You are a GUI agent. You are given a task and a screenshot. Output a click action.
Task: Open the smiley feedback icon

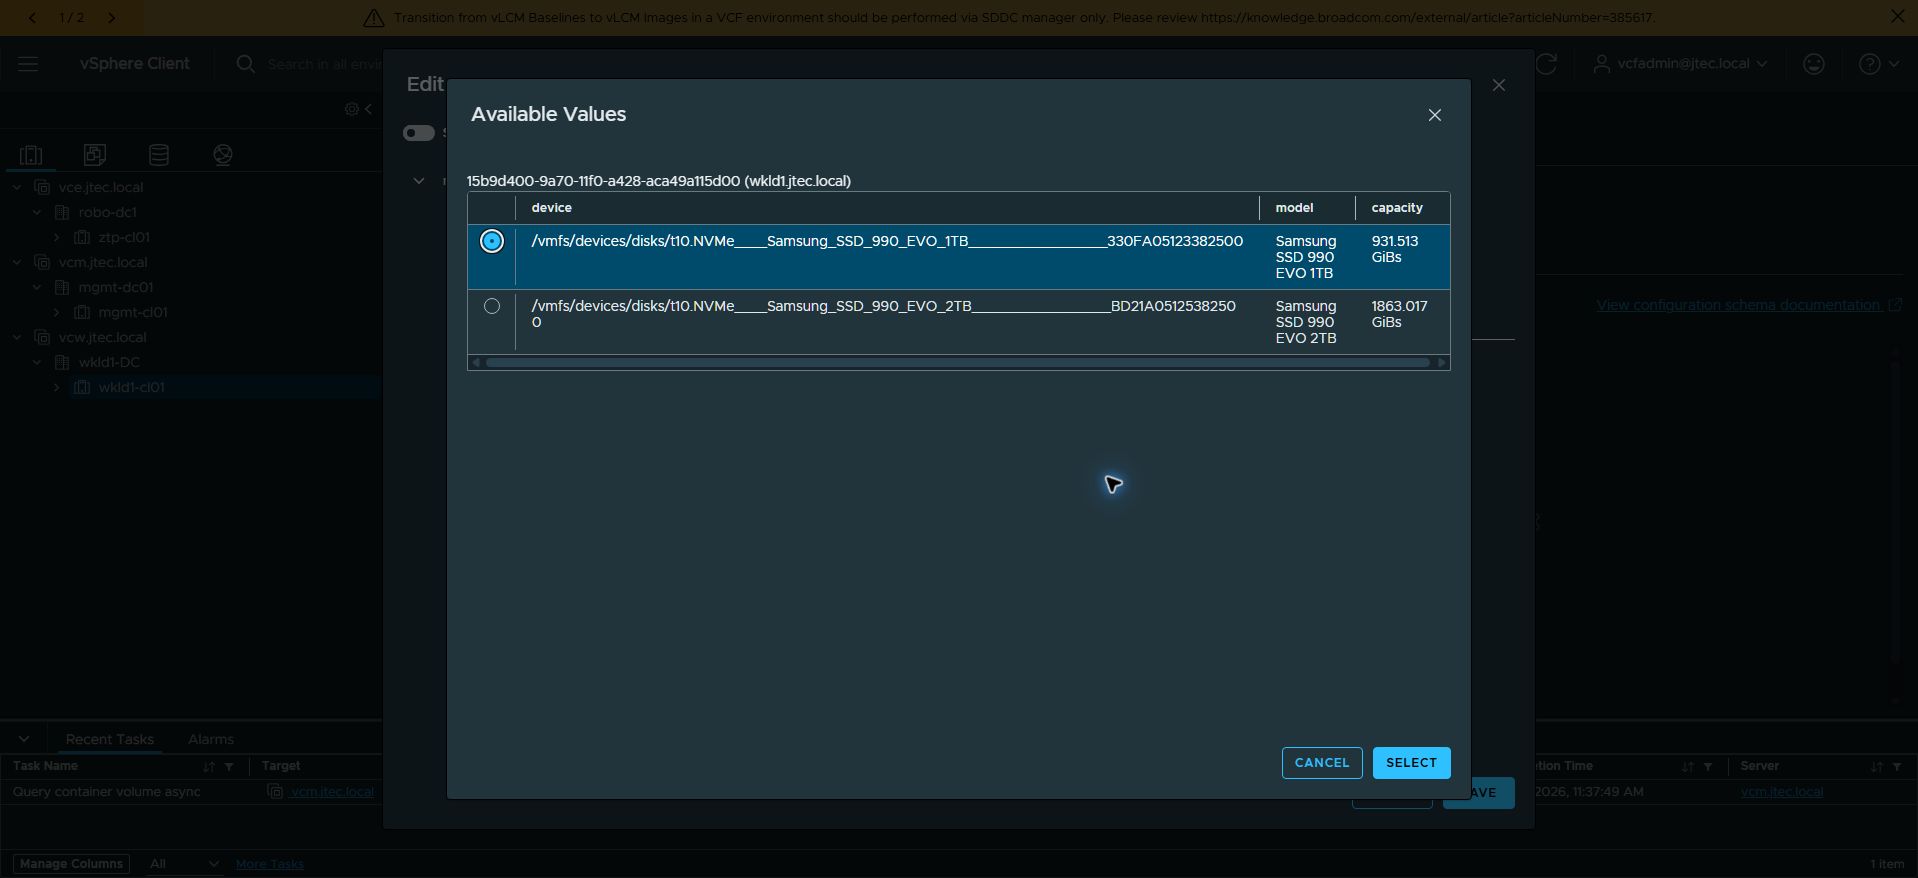click(x=1813, y=64)
